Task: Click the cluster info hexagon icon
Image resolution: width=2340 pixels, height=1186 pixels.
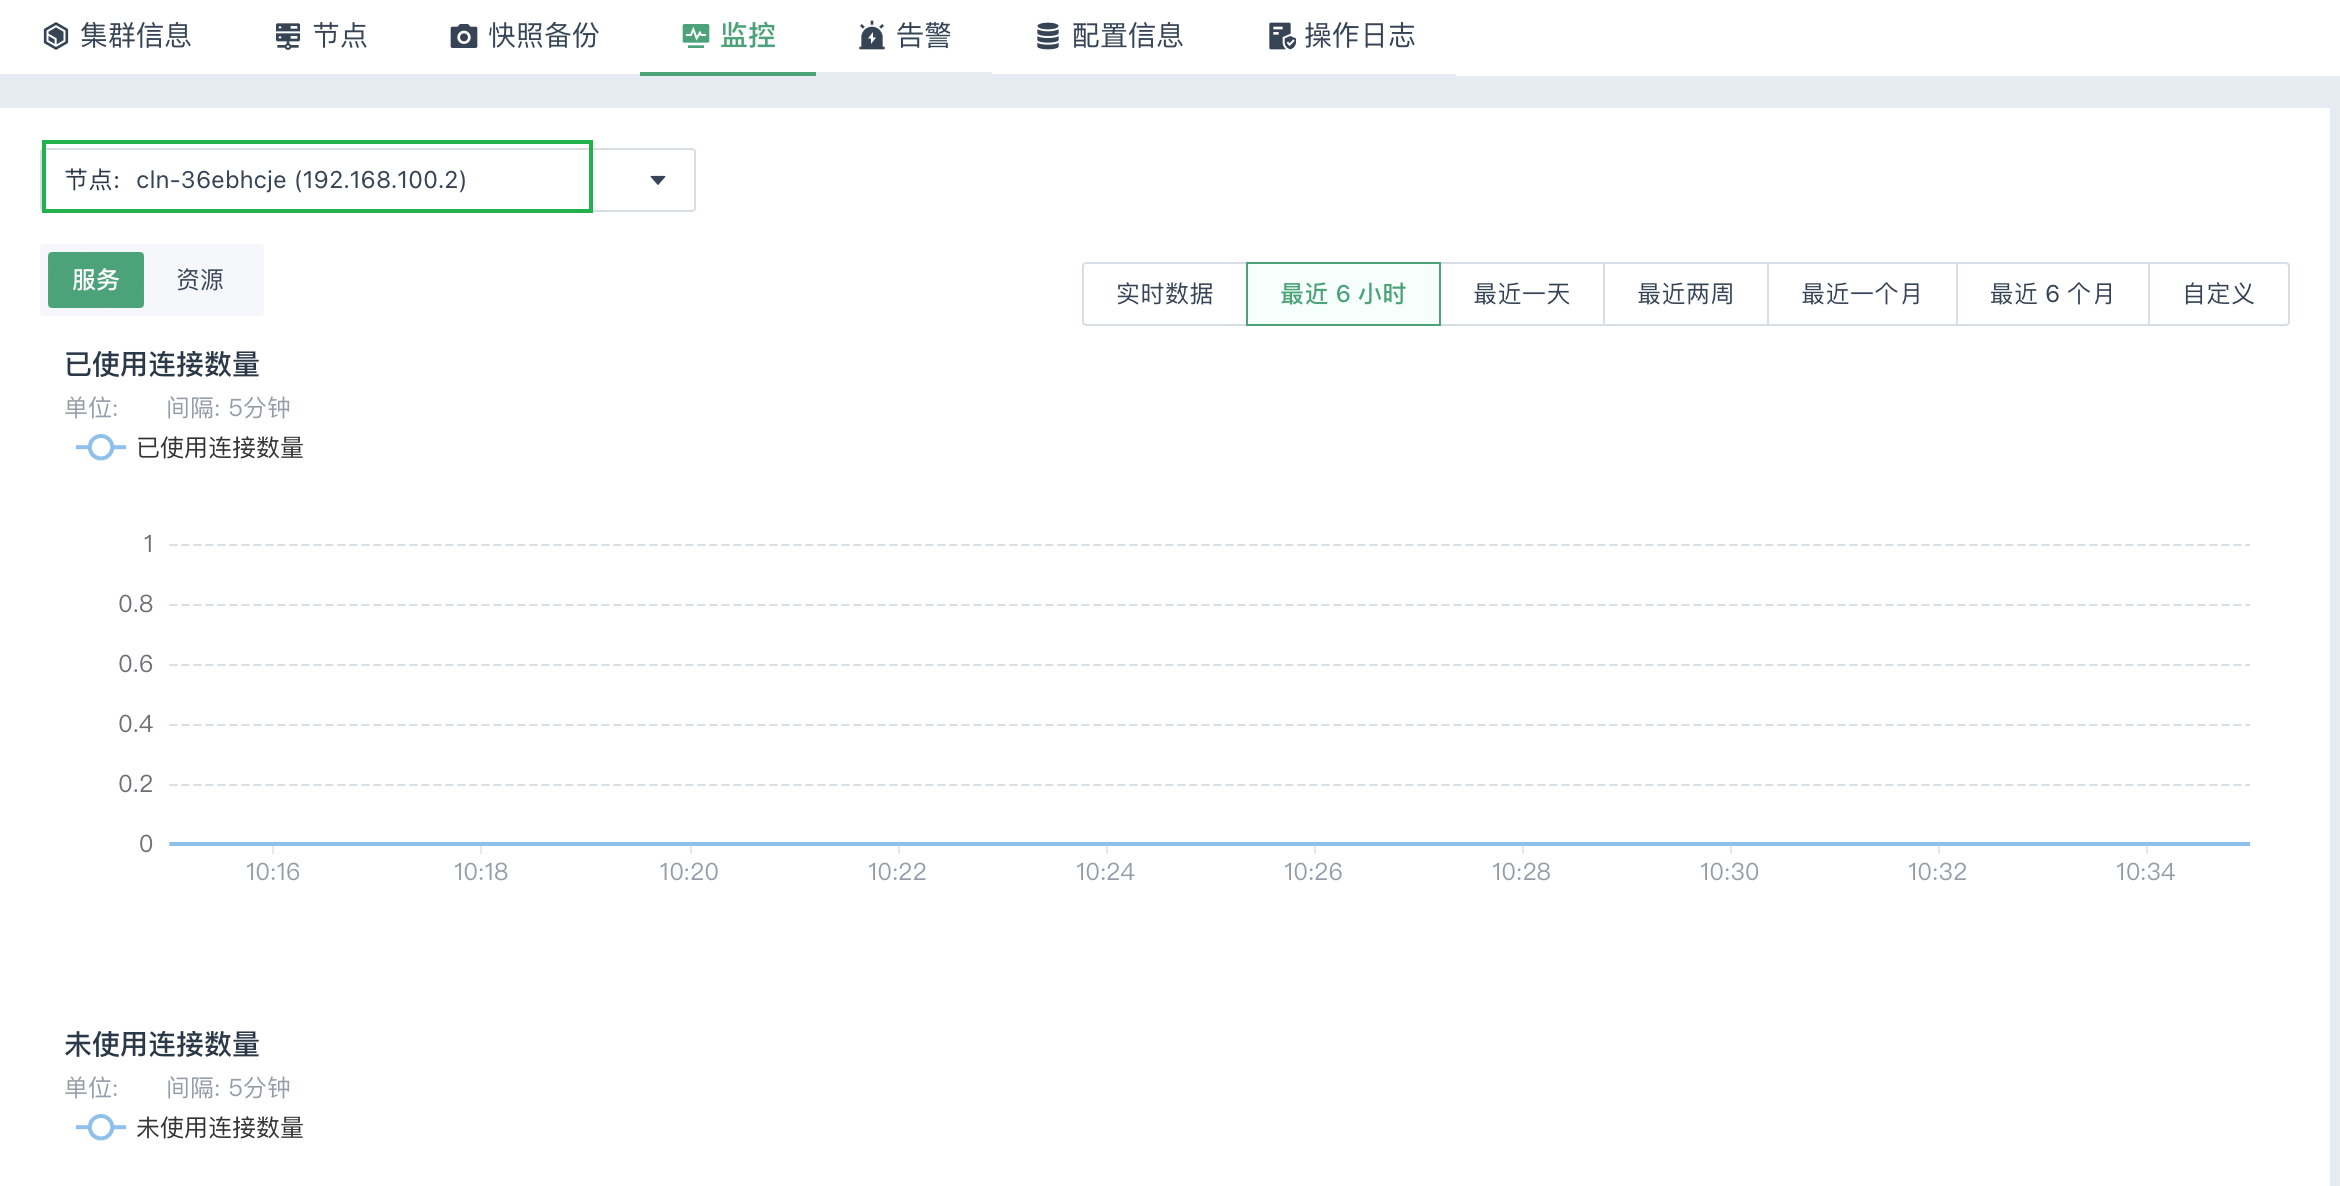Action: (56, 36)
